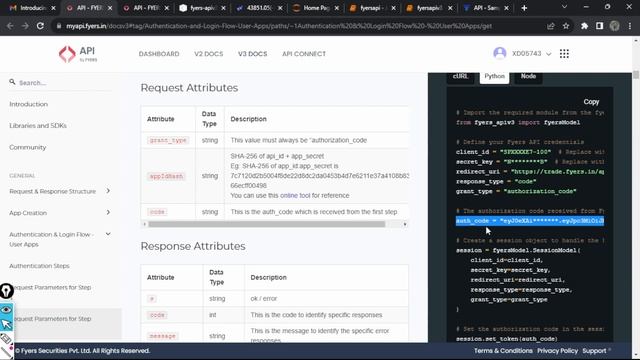The width and height of the screenshot is (640, 360).
Task: Open Privacy Policy footer link
Action: pos(558,351)
